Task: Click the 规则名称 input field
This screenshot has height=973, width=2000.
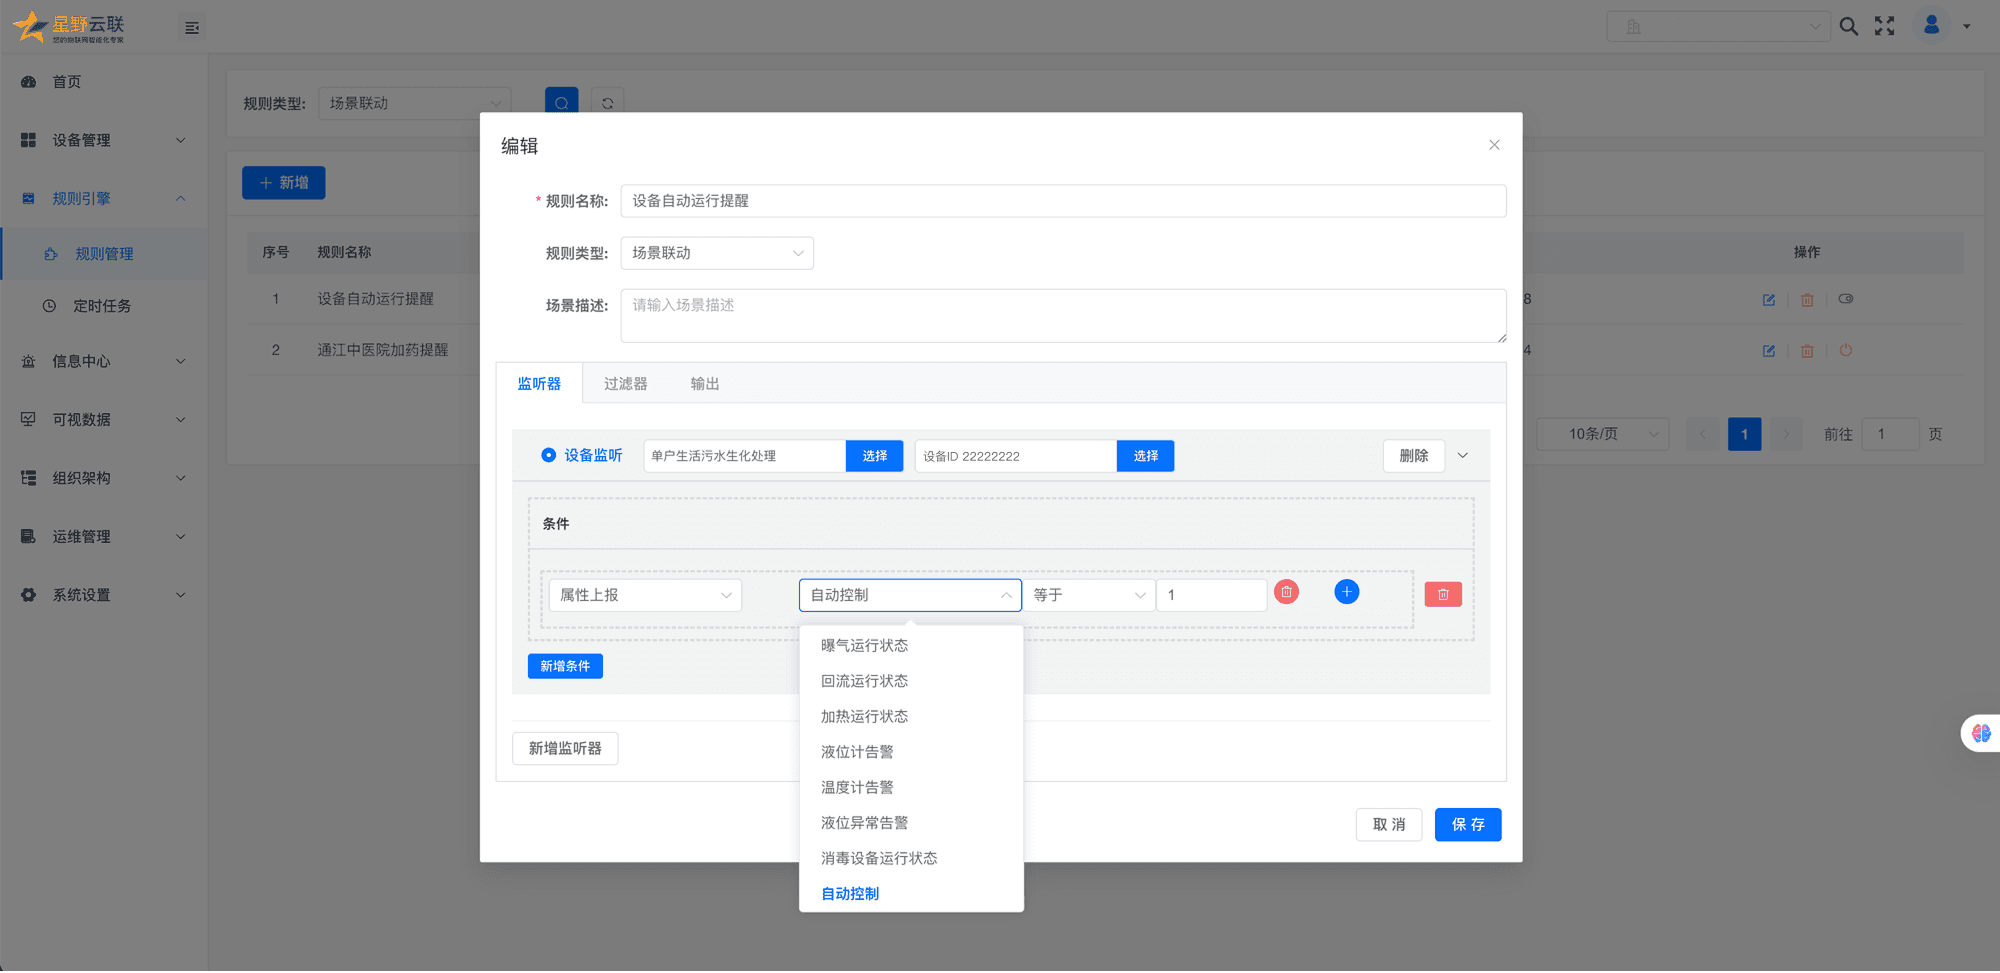Action: [1062, 201]
